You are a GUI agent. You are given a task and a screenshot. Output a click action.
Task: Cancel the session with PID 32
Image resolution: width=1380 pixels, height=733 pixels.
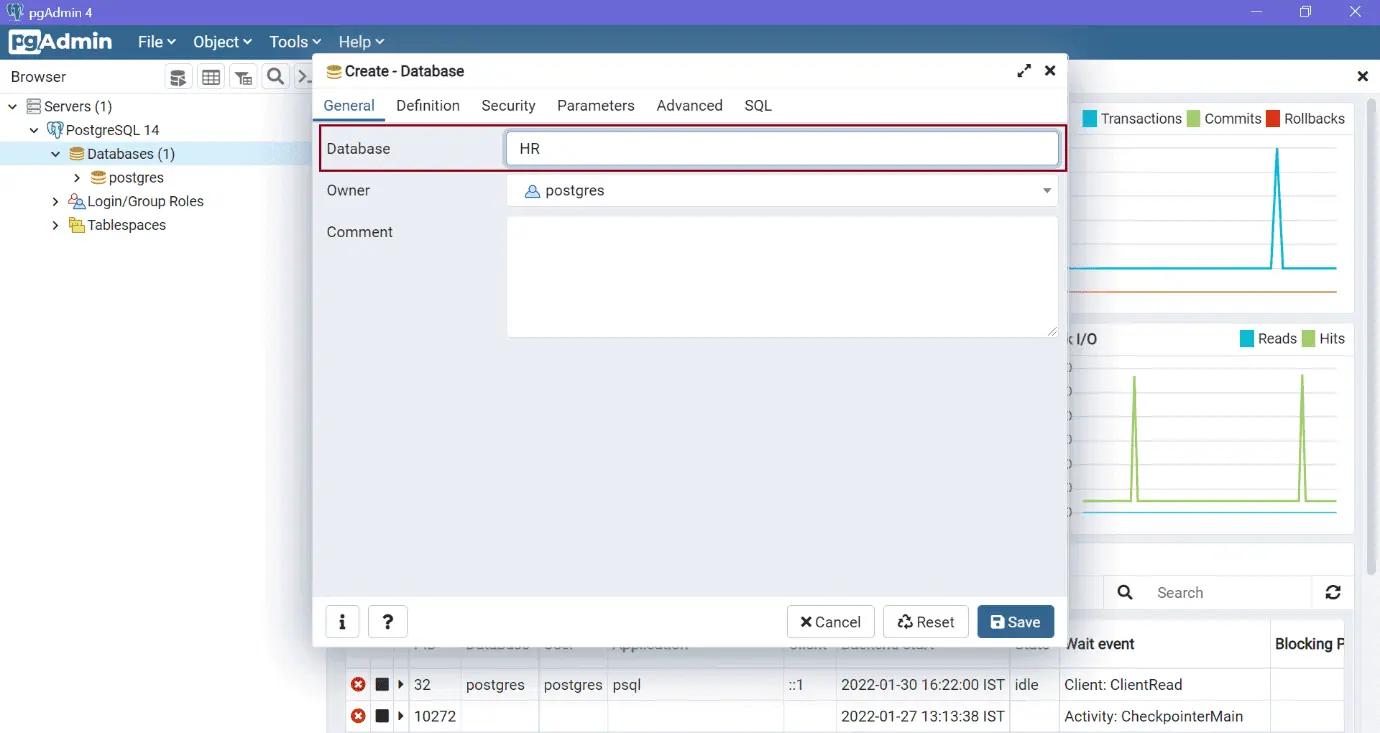[x=358, y=684]
